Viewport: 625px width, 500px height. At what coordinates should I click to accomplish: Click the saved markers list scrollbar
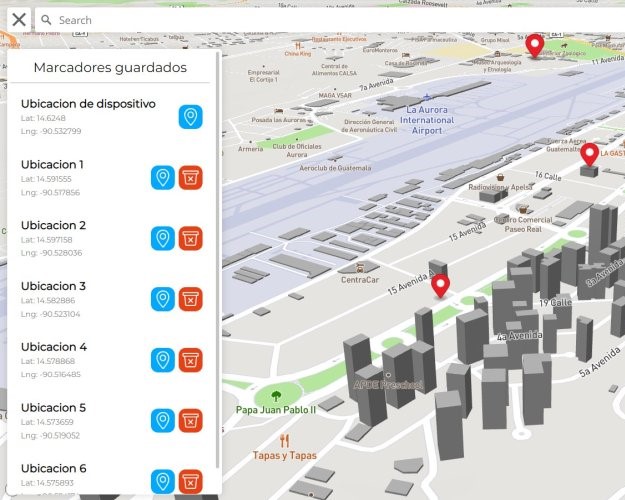tap(218, 300)
